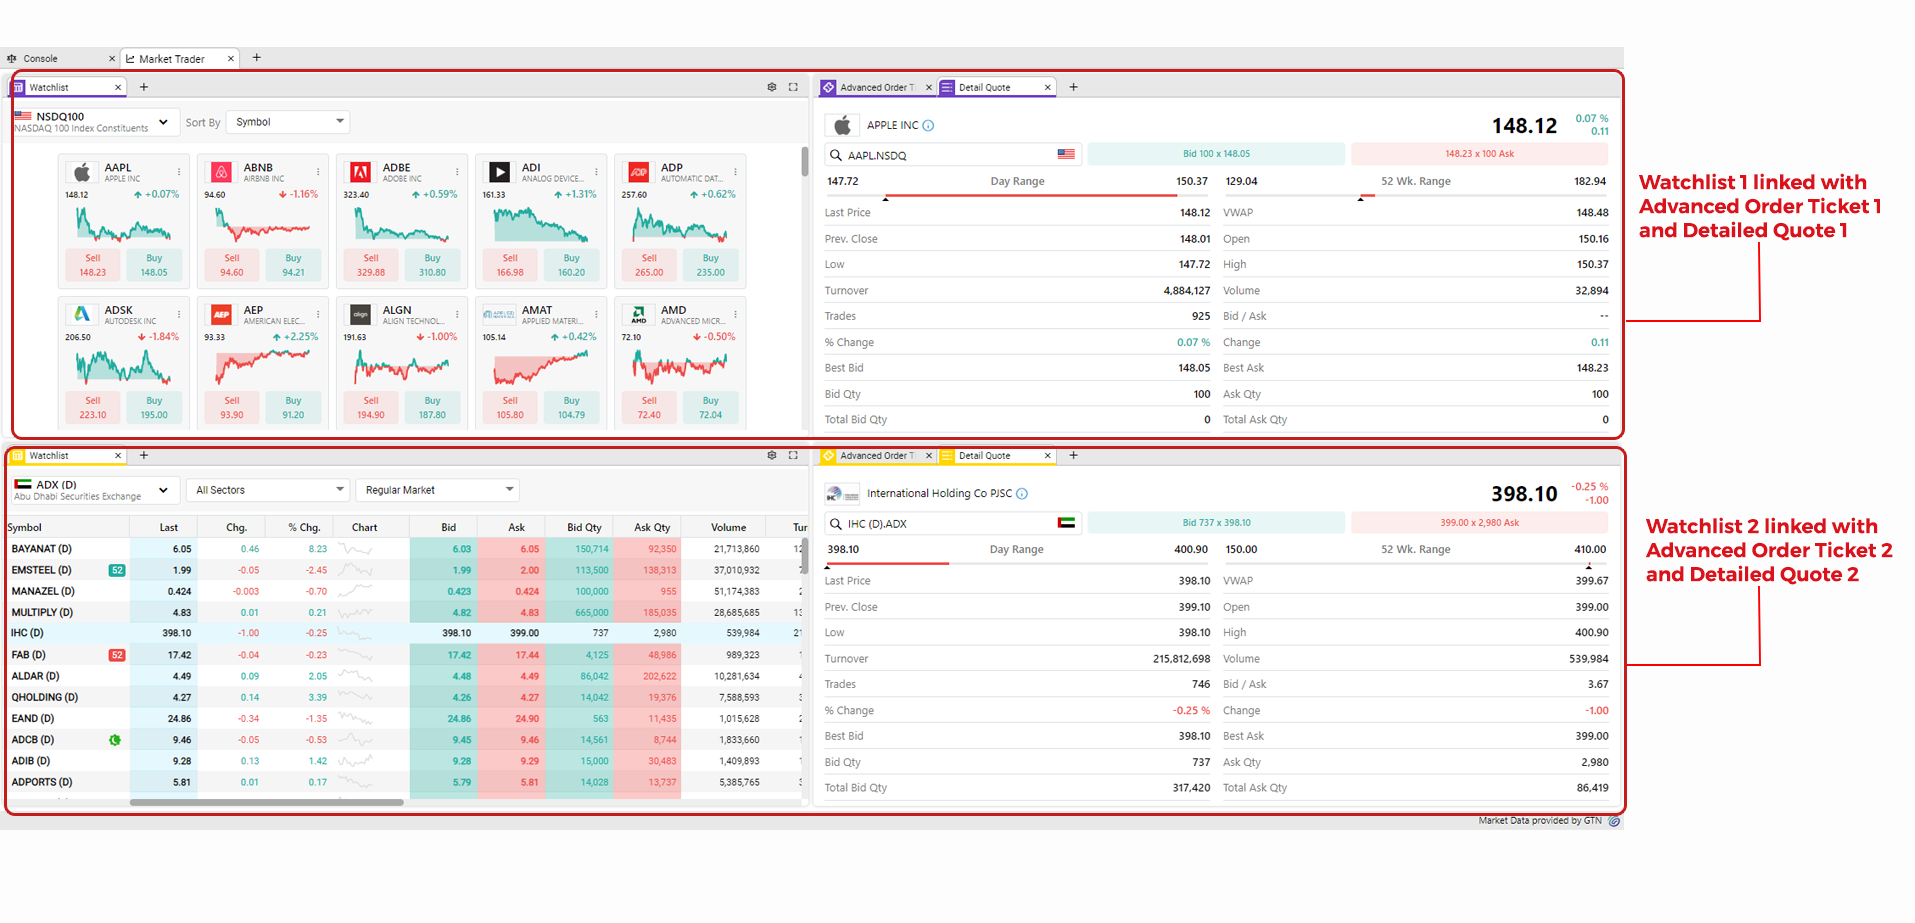Show info for APPLE INC
Image resolution: width=1915 pixels, height=923 pixels.
[928, 126]
